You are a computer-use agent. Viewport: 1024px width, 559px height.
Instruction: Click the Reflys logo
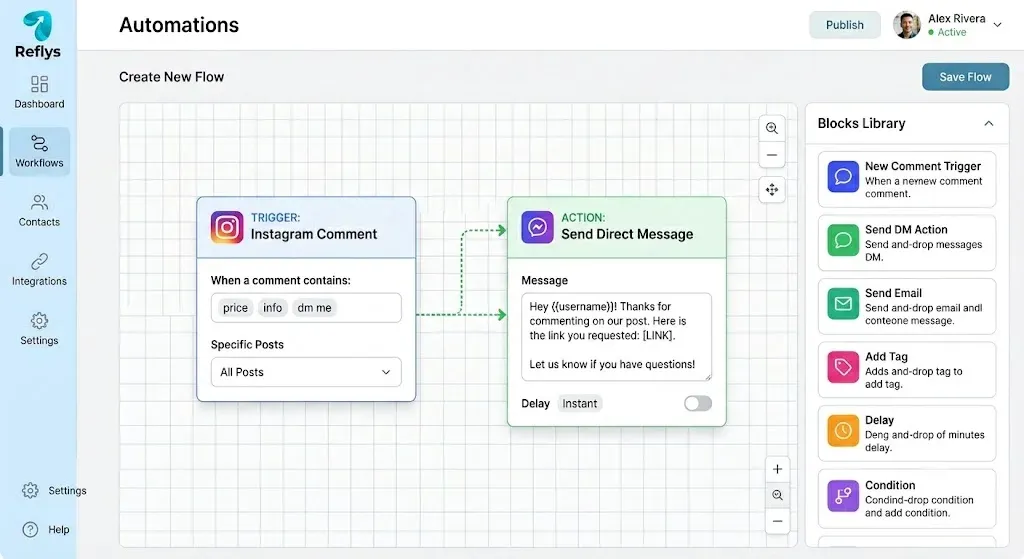(37, 35)
